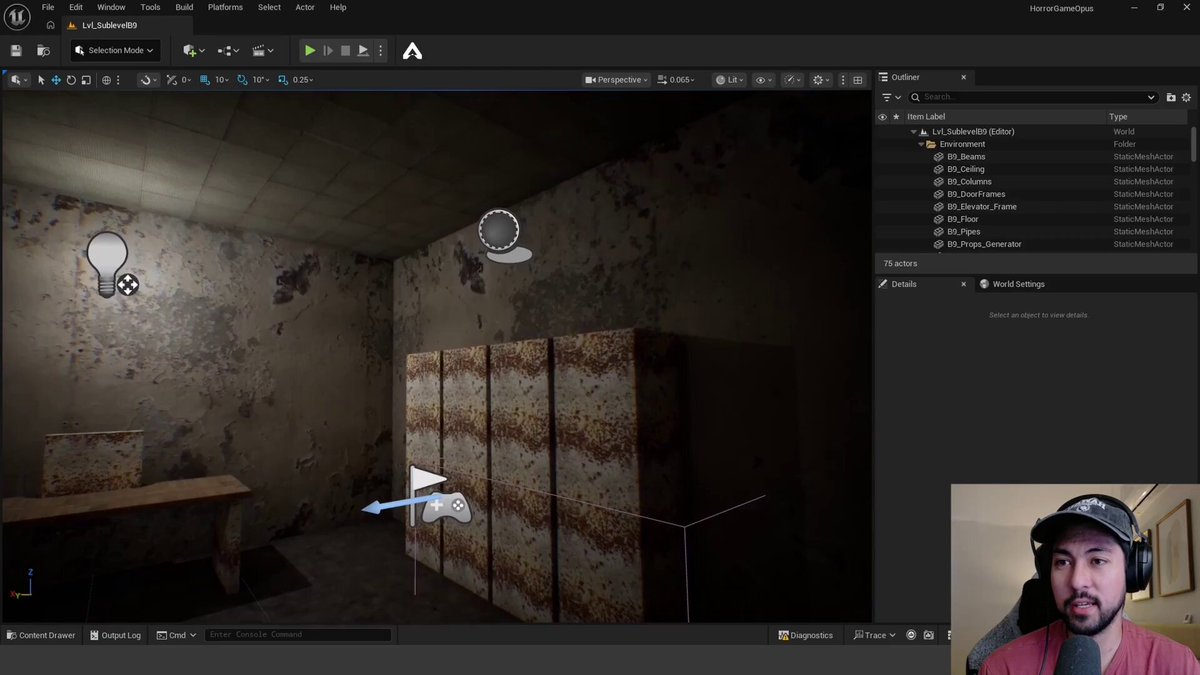Open the viewport performance gauge dropdown
This screenshot has width=1200, height=675.
click(792, 80)
